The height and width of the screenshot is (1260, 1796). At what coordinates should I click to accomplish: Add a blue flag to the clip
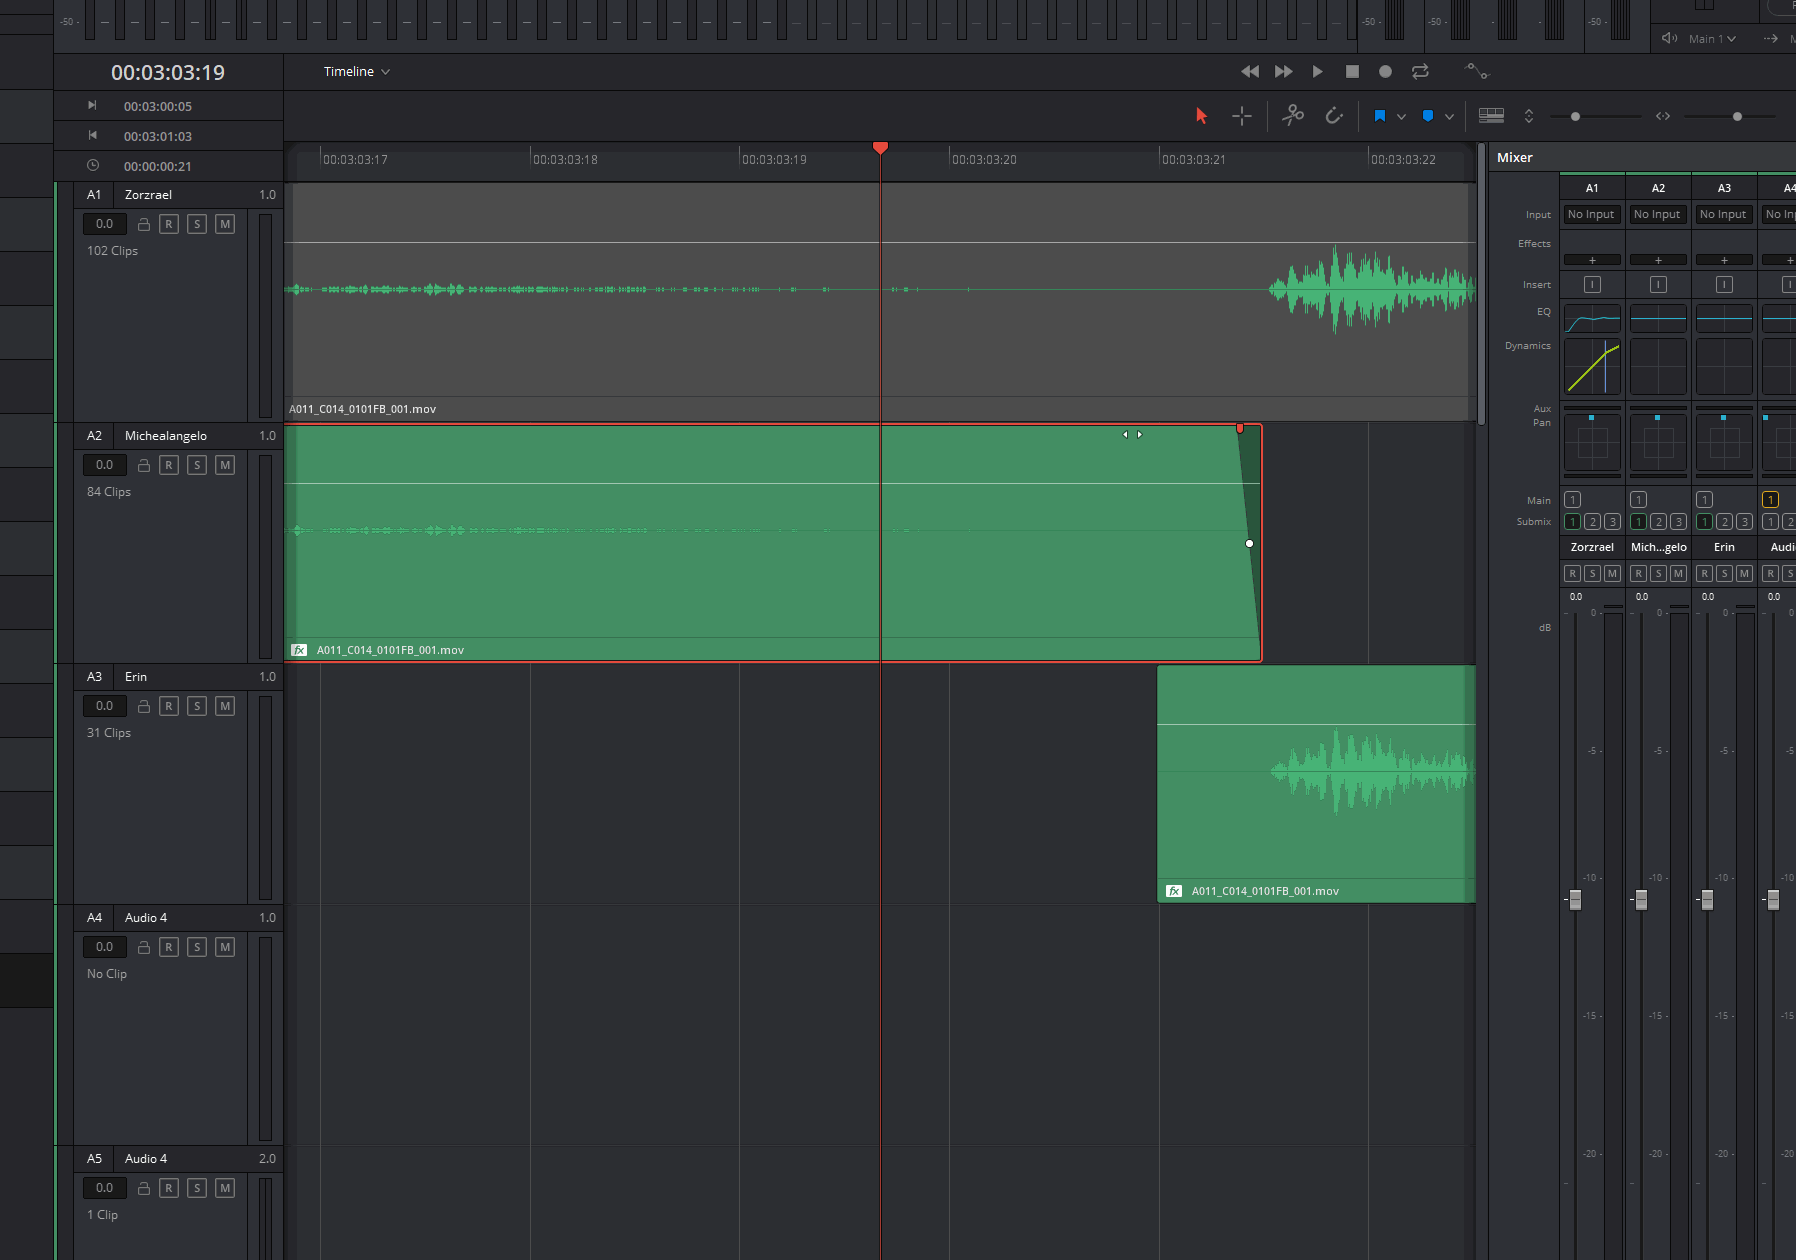(1380, 116)
